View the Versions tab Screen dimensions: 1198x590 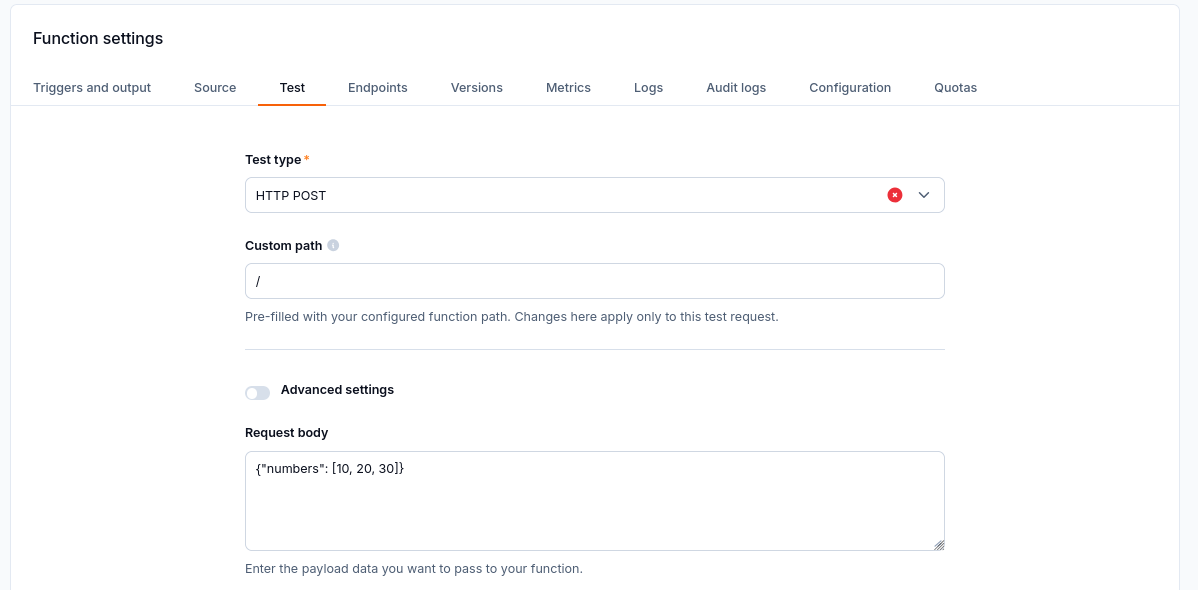(477, 87)
